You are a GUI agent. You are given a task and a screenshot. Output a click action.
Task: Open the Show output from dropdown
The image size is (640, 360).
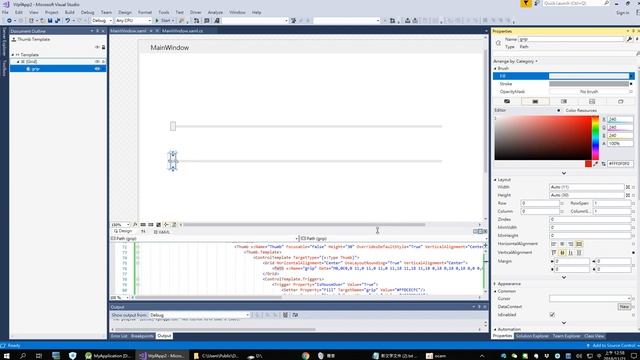(200, 315)
